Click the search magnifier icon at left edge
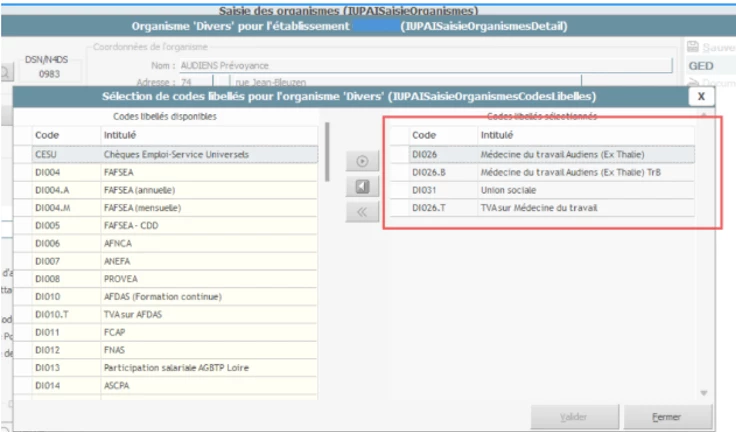The image size is (736, 432). tap(6, 73)
